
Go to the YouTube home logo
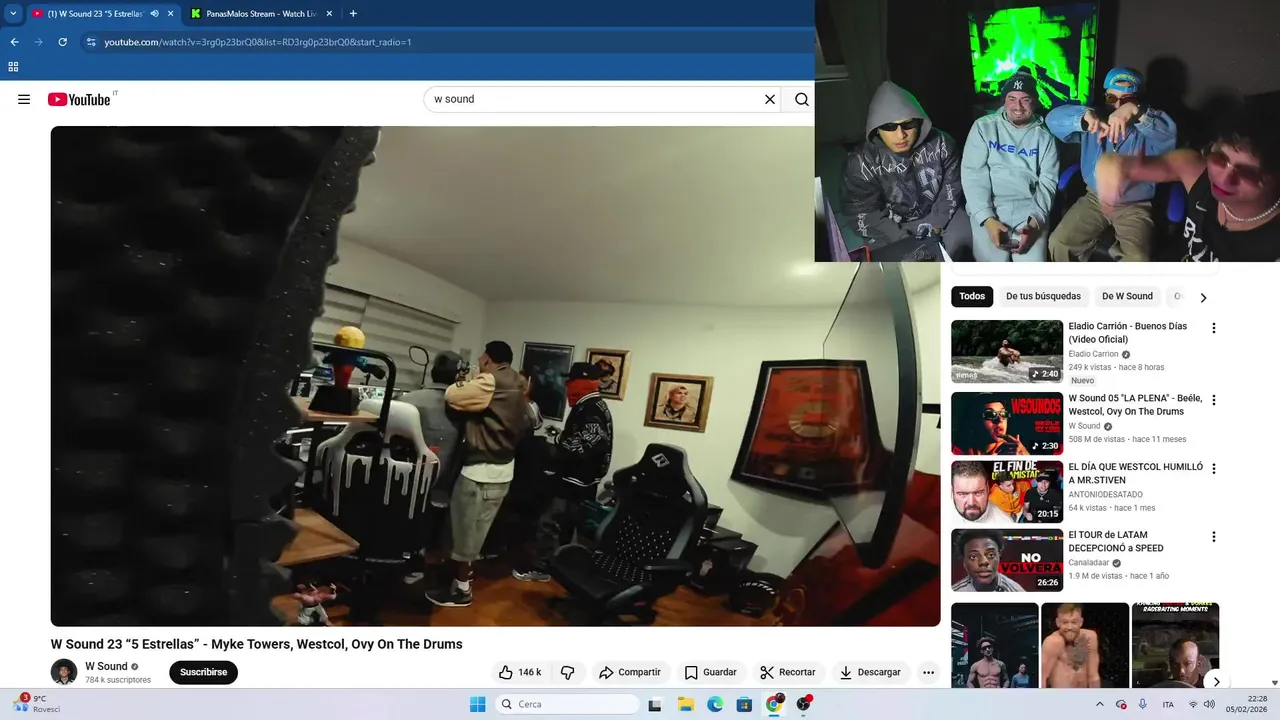click(79, 99)
